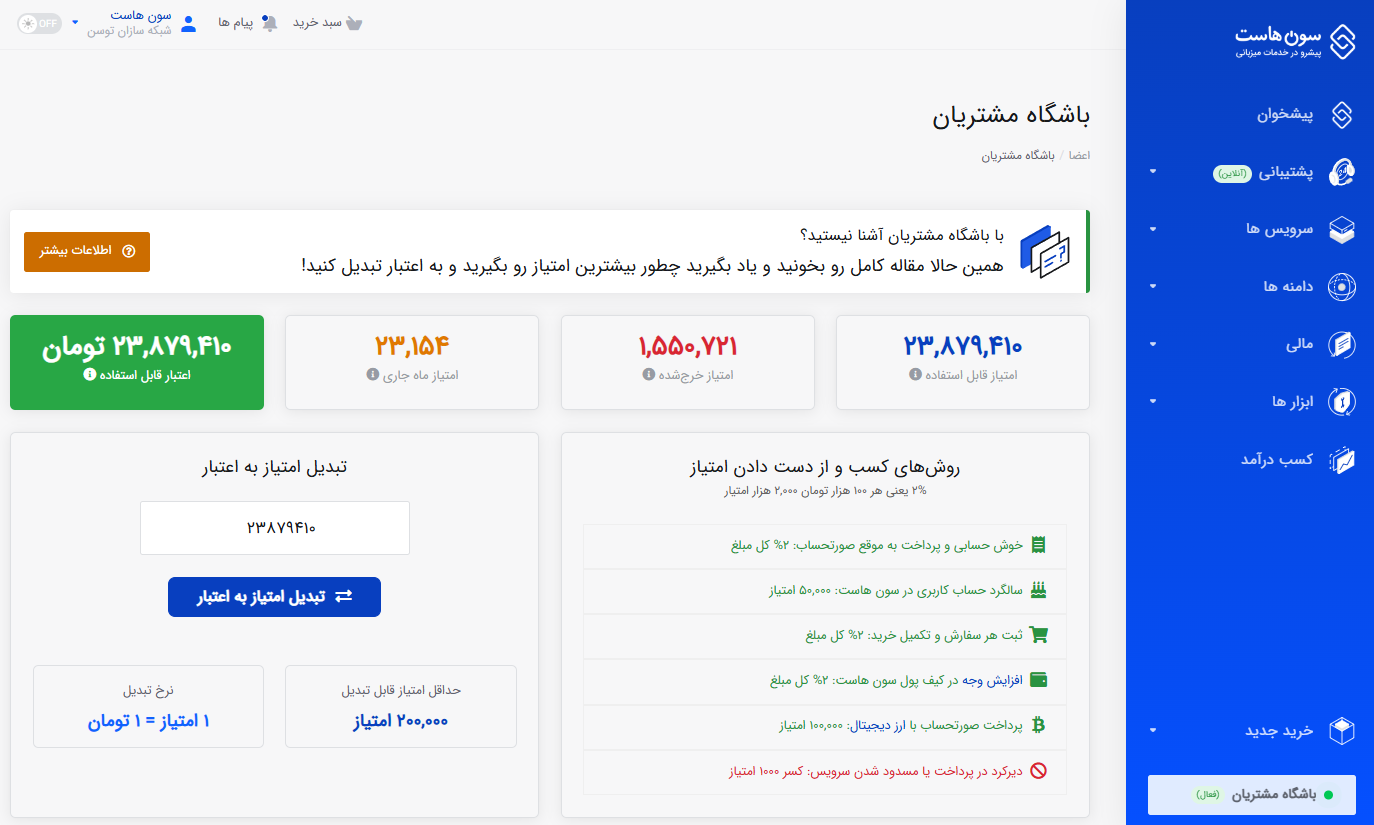Click the روش‌های کسب و از دست دادن امتیاز heading

tap(826, 467)
